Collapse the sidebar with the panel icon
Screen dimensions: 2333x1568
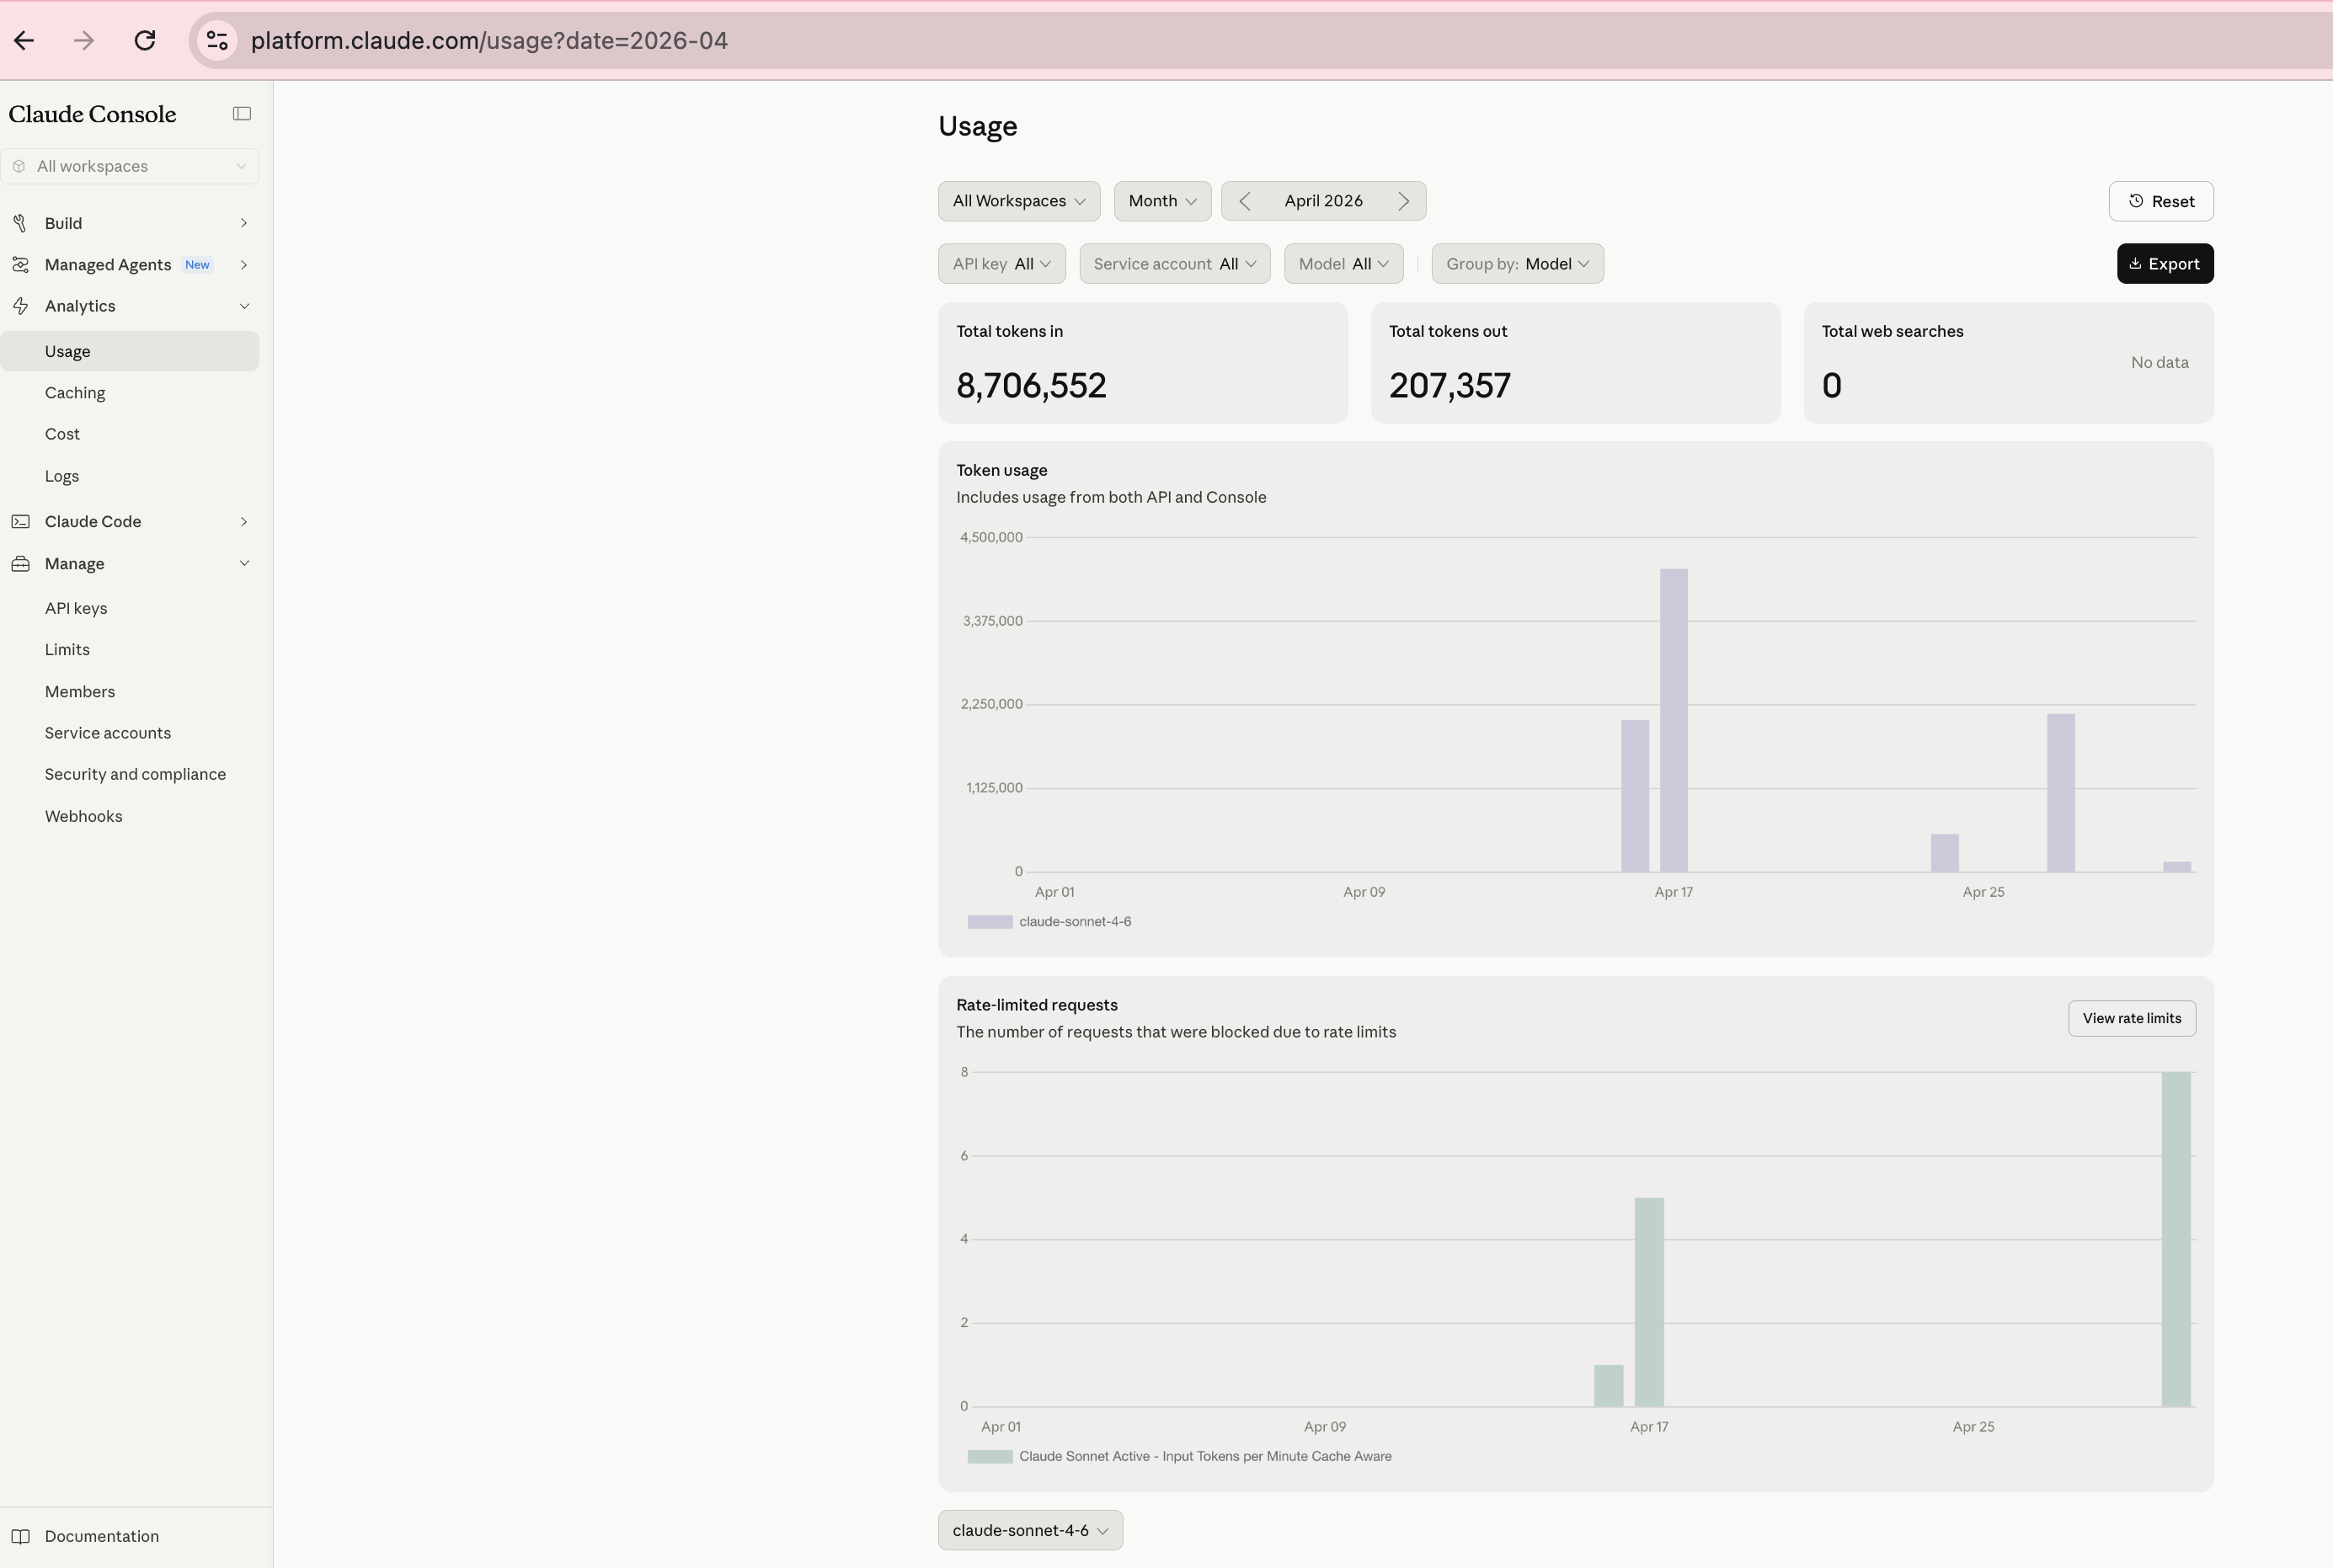pos(242,114)
